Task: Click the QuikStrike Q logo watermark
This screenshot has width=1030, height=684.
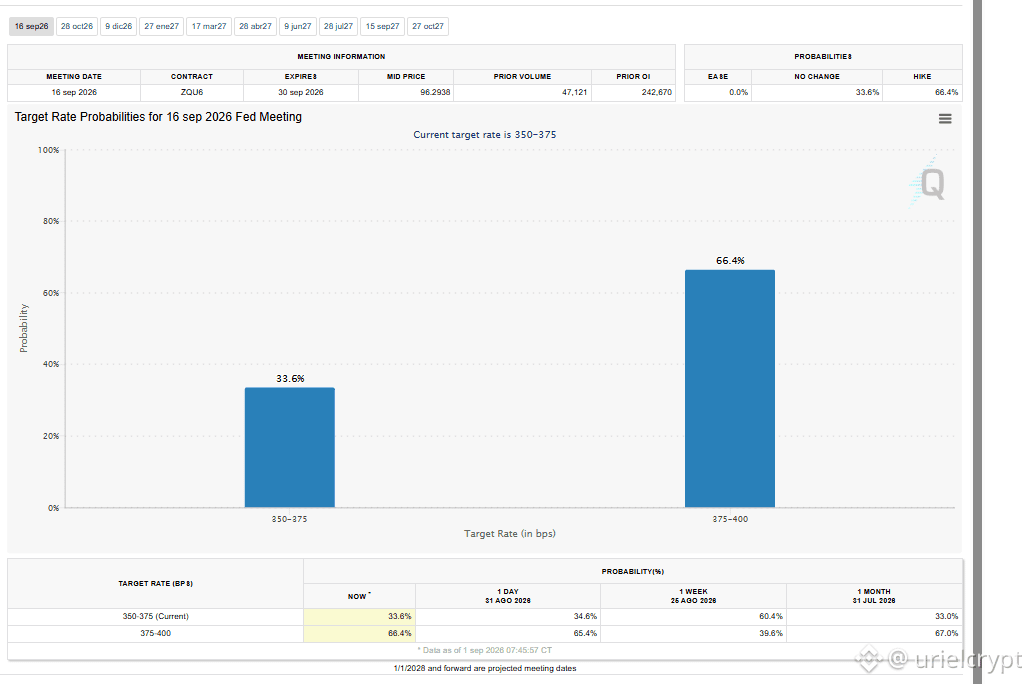Action: 928,183
